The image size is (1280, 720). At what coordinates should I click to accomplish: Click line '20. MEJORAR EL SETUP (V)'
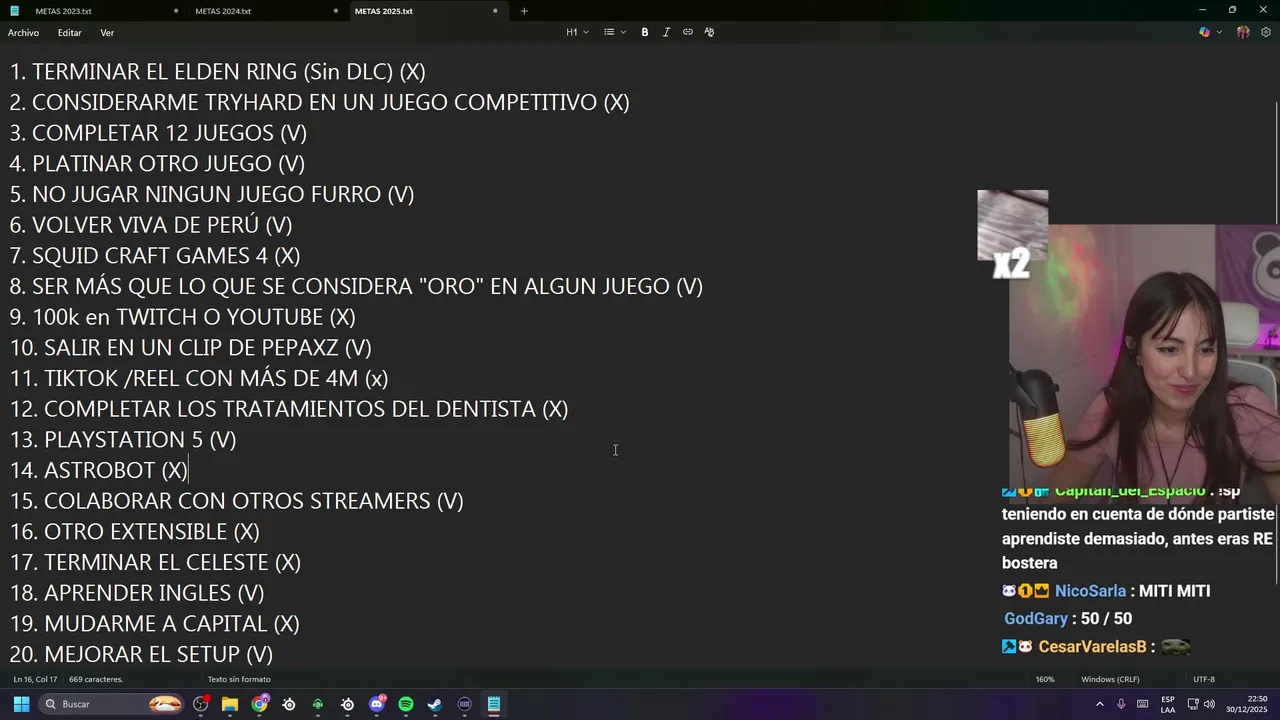[x=141, y=654]
